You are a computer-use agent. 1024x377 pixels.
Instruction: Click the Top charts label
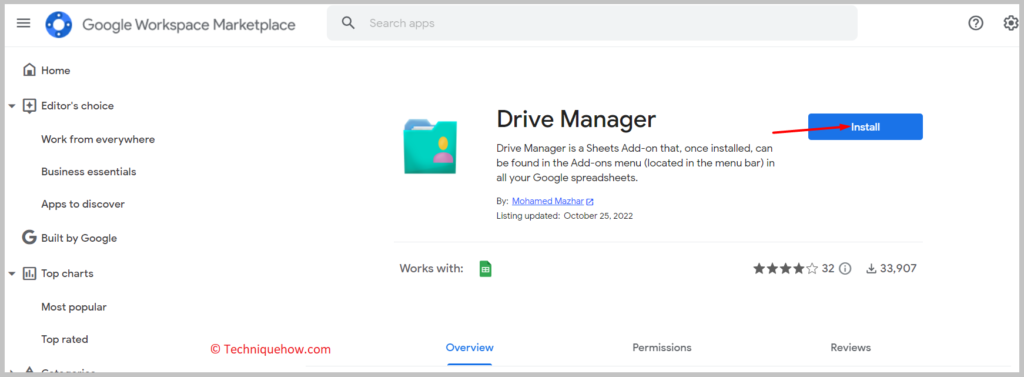pyautogui.click(x=67, y=274)
